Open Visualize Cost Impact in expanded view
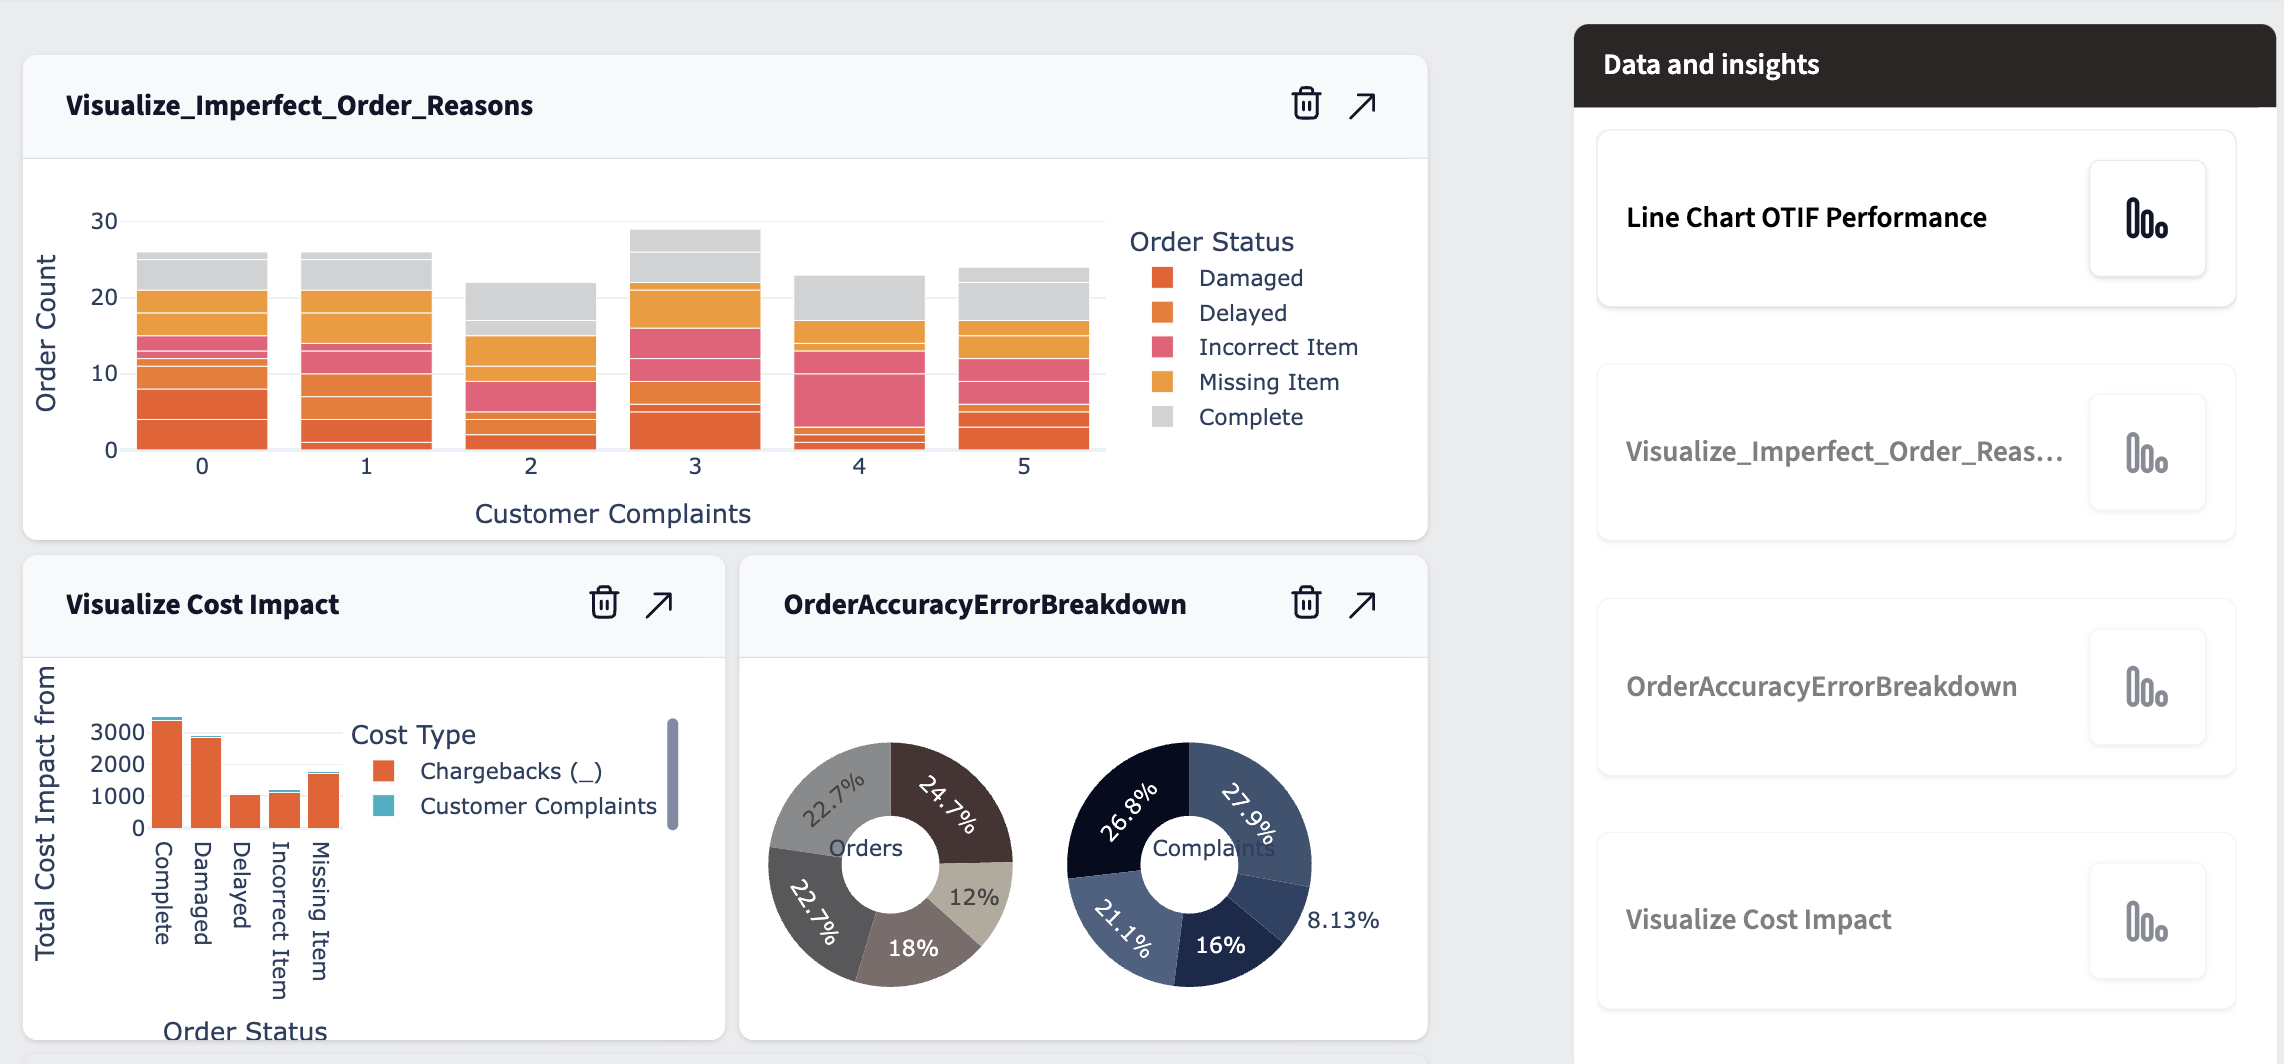This screenshot has width=2284, height=1064. tap(659, 604)
